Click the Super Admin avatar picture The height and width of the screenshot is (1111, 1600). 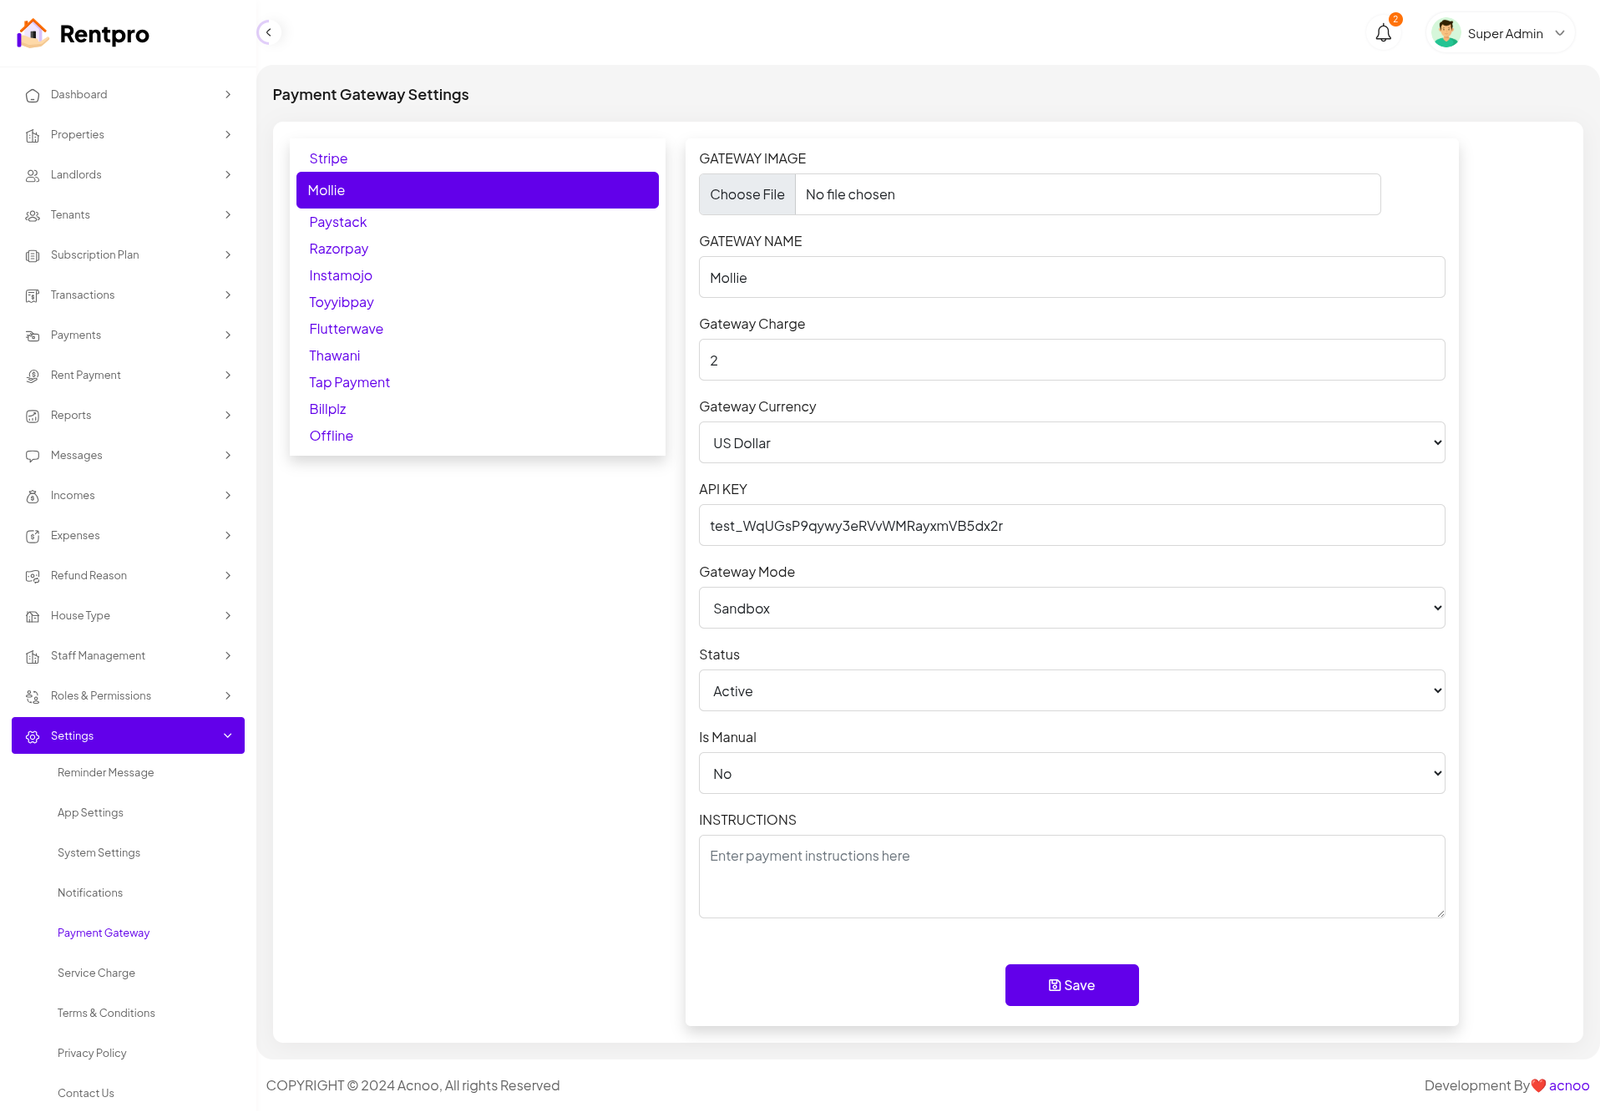tap(1445, 33)
